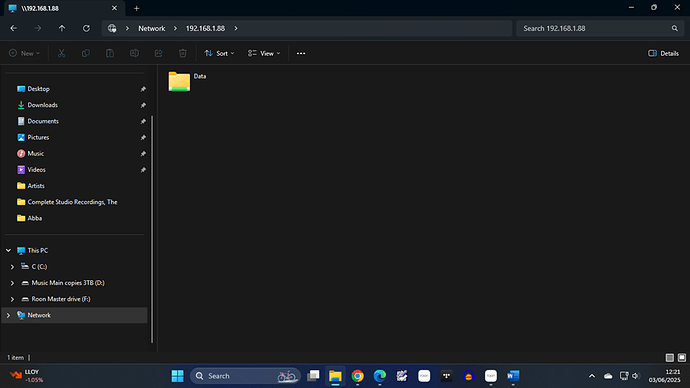Click the search magnifier icon
690x388 pixels.
pos(675,28)
